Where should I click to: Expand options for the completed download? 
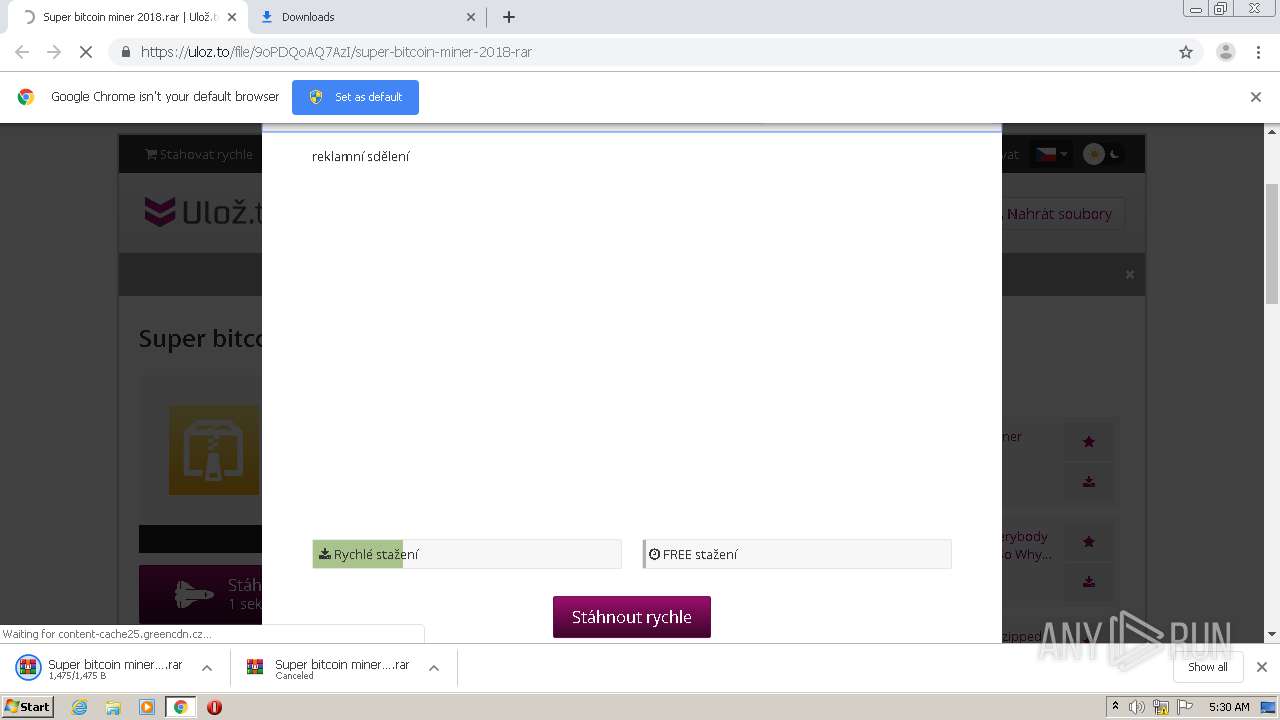click(x=207, y=668)
